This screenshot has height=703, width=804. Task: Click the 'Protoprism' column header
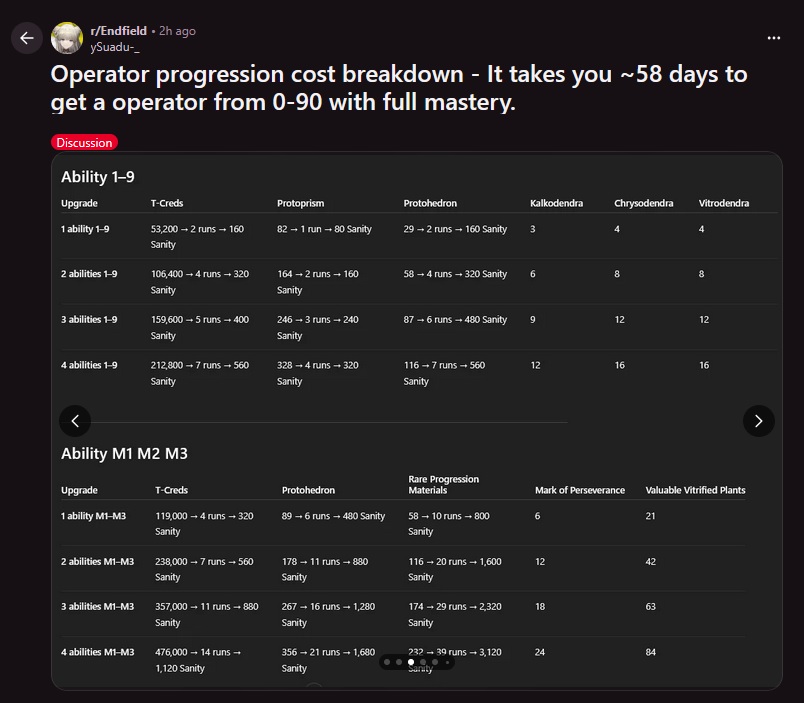[x=300, y=203]
